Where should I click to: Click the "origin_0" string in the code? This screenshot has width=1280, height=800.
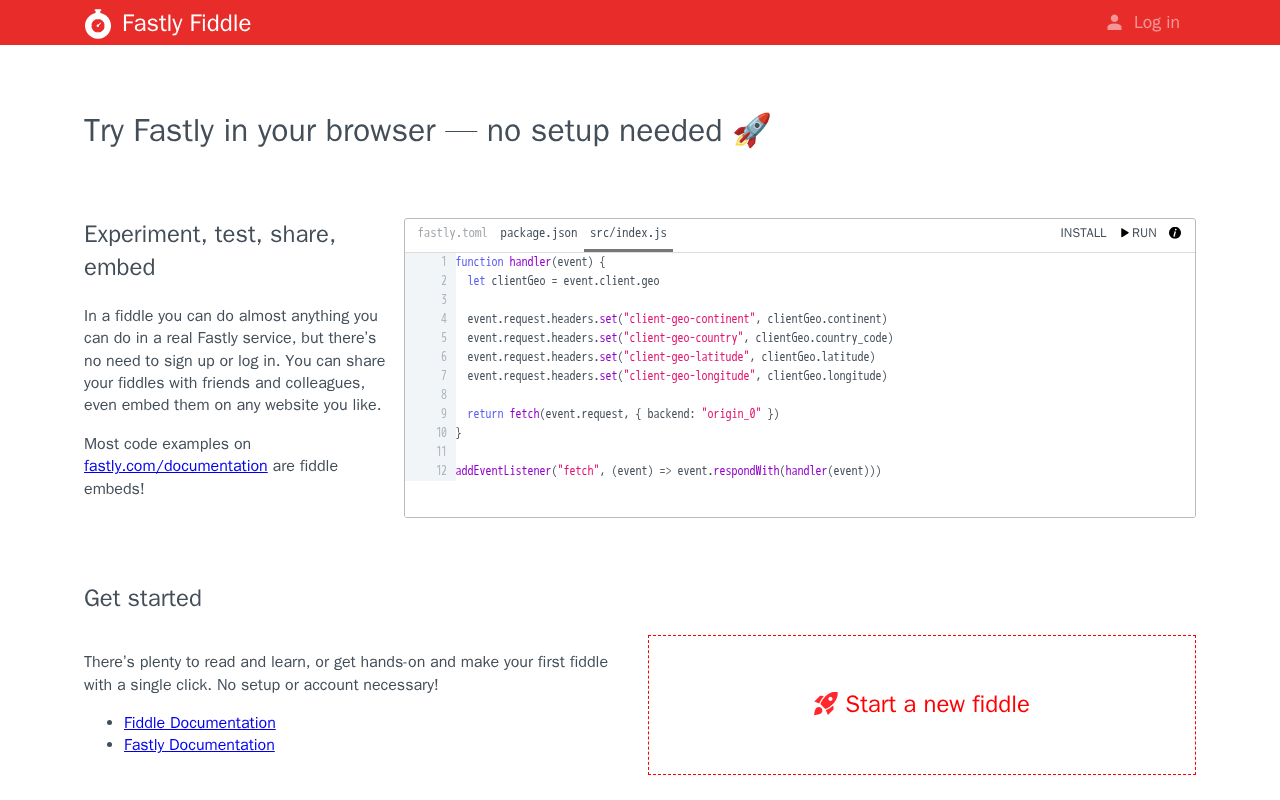coord(731,414)
